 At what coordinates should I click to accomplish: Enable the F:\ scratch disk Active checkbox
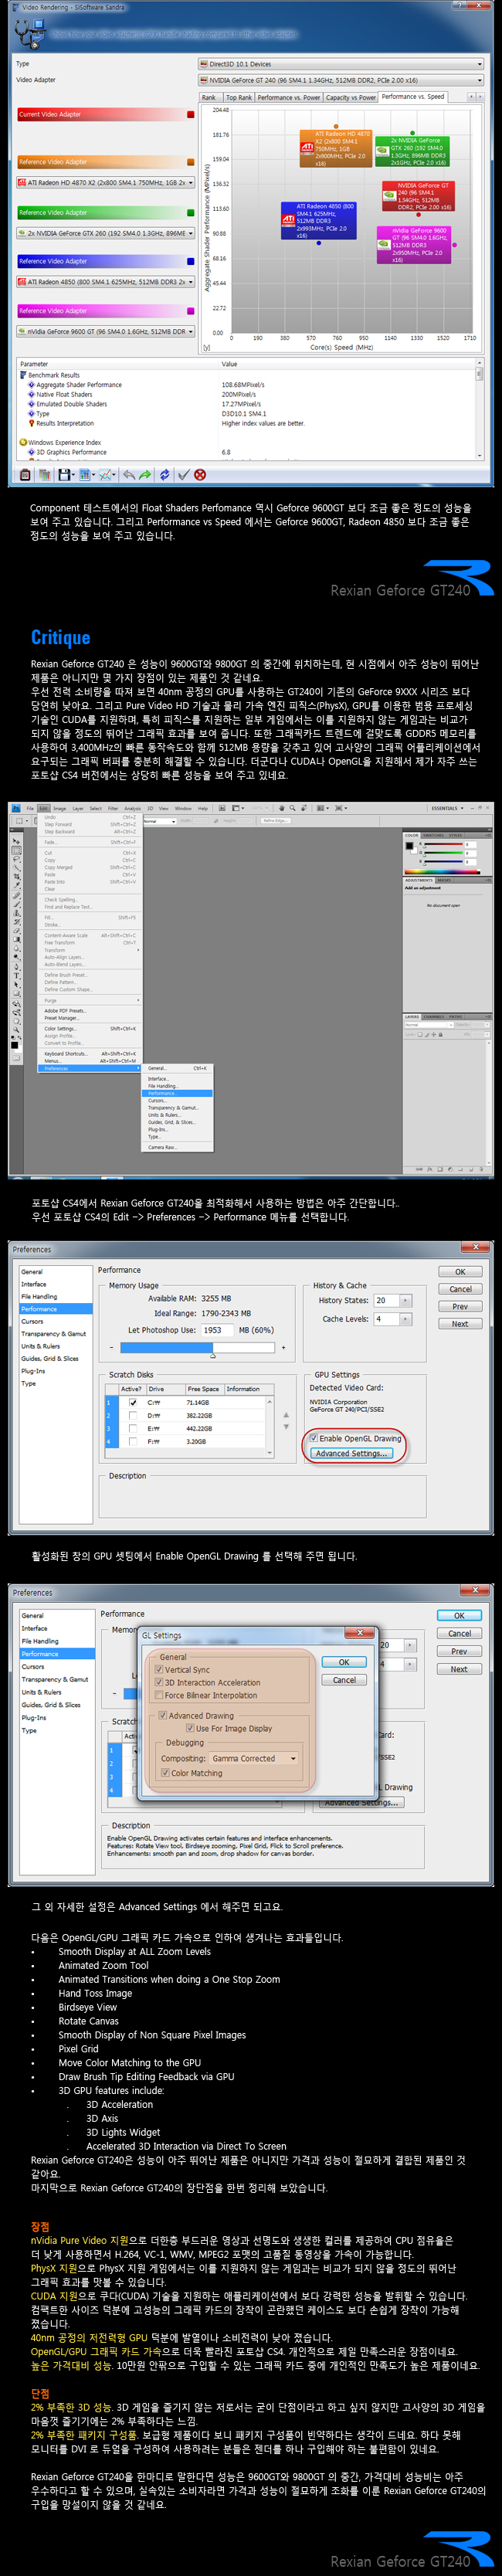click(x=131, y=1442)
